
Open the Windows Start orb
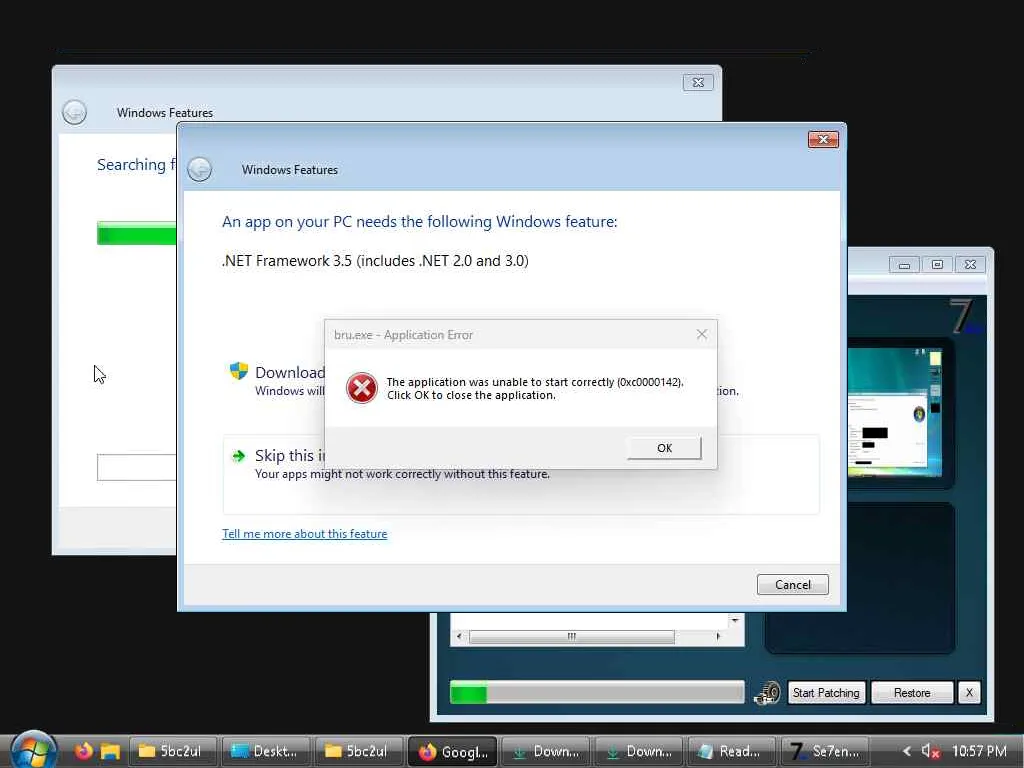[33, 750]
